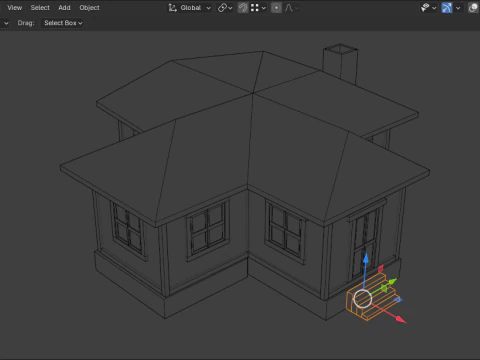Open the selectability and visibility dropdown
This screenshot has width=480, height=360.
tap(428, 8)
